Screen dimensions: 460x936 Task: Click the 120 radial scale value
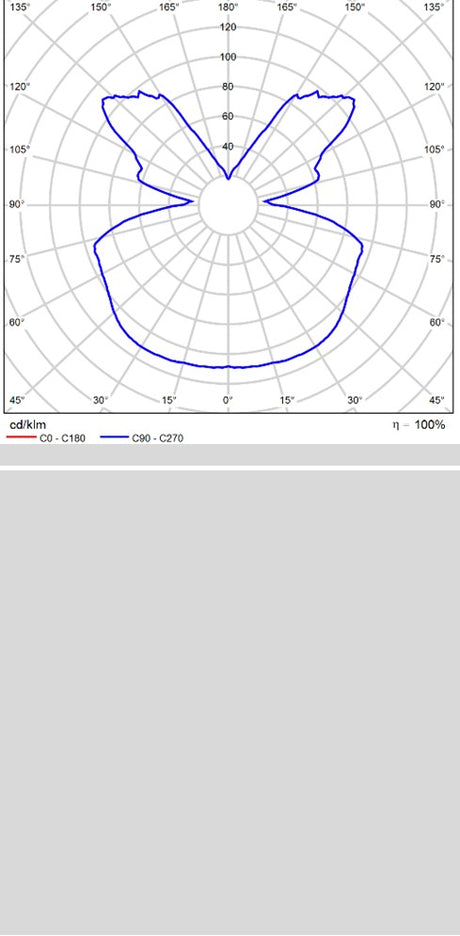tap(228, 27)
